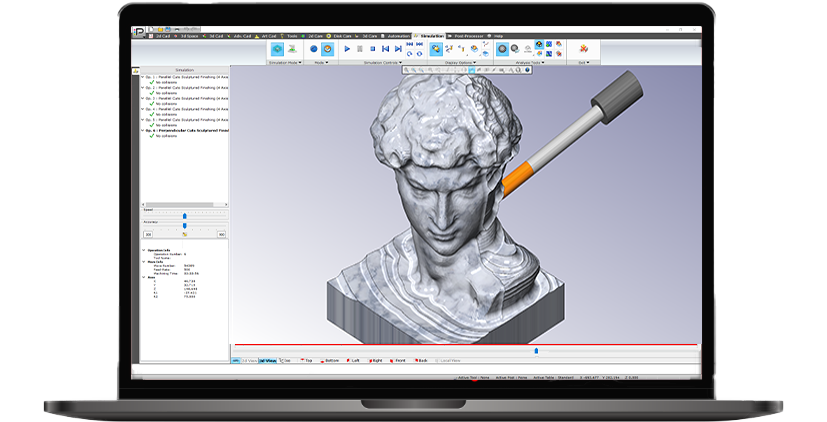Click the Front view button

coord(398,360)
